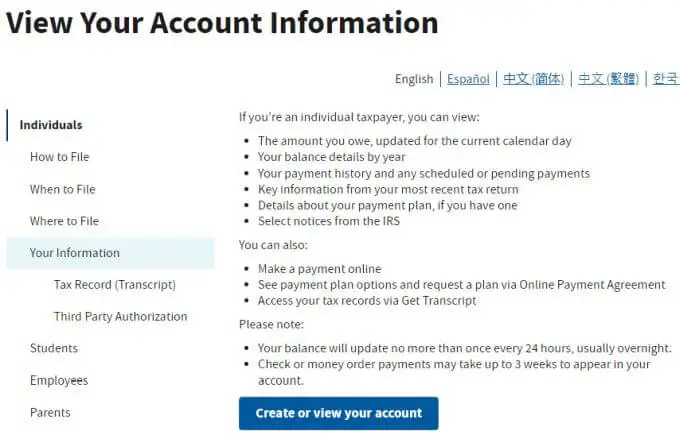Select Traditional Chinese language link
Screen dimensions: 680x435
click(608, 79)
